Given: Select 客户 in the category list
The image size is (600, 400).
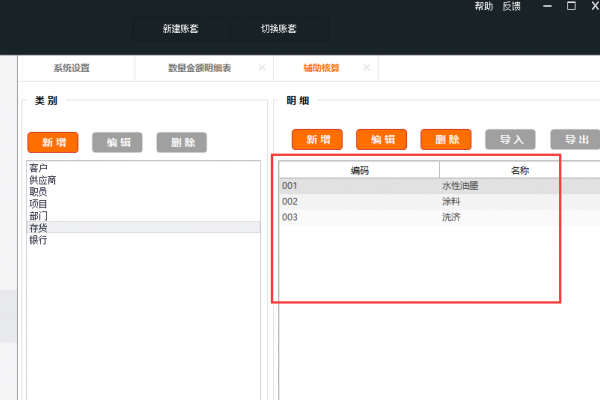Looking at the screenshot, I should (x=38, y=168).
